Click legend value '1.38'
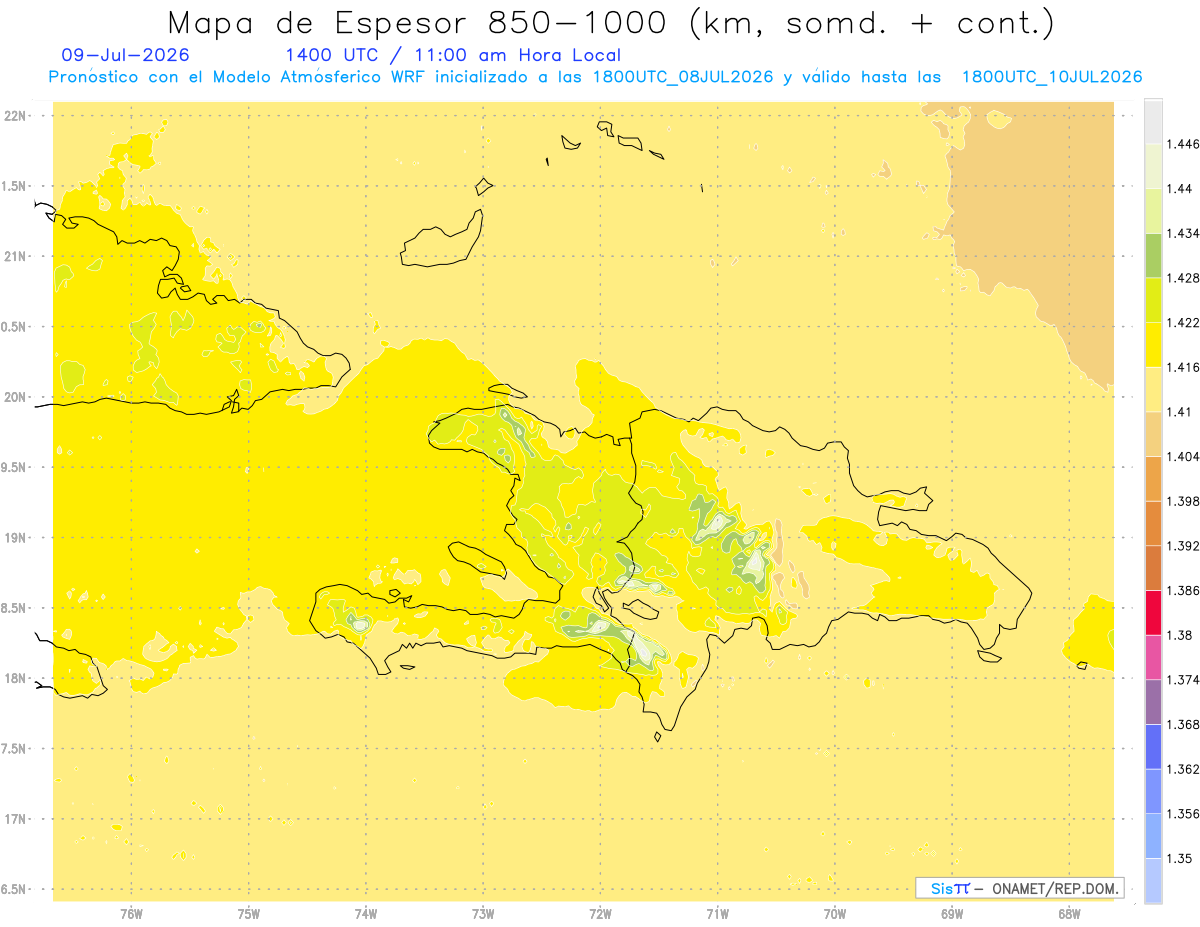 1180,636
